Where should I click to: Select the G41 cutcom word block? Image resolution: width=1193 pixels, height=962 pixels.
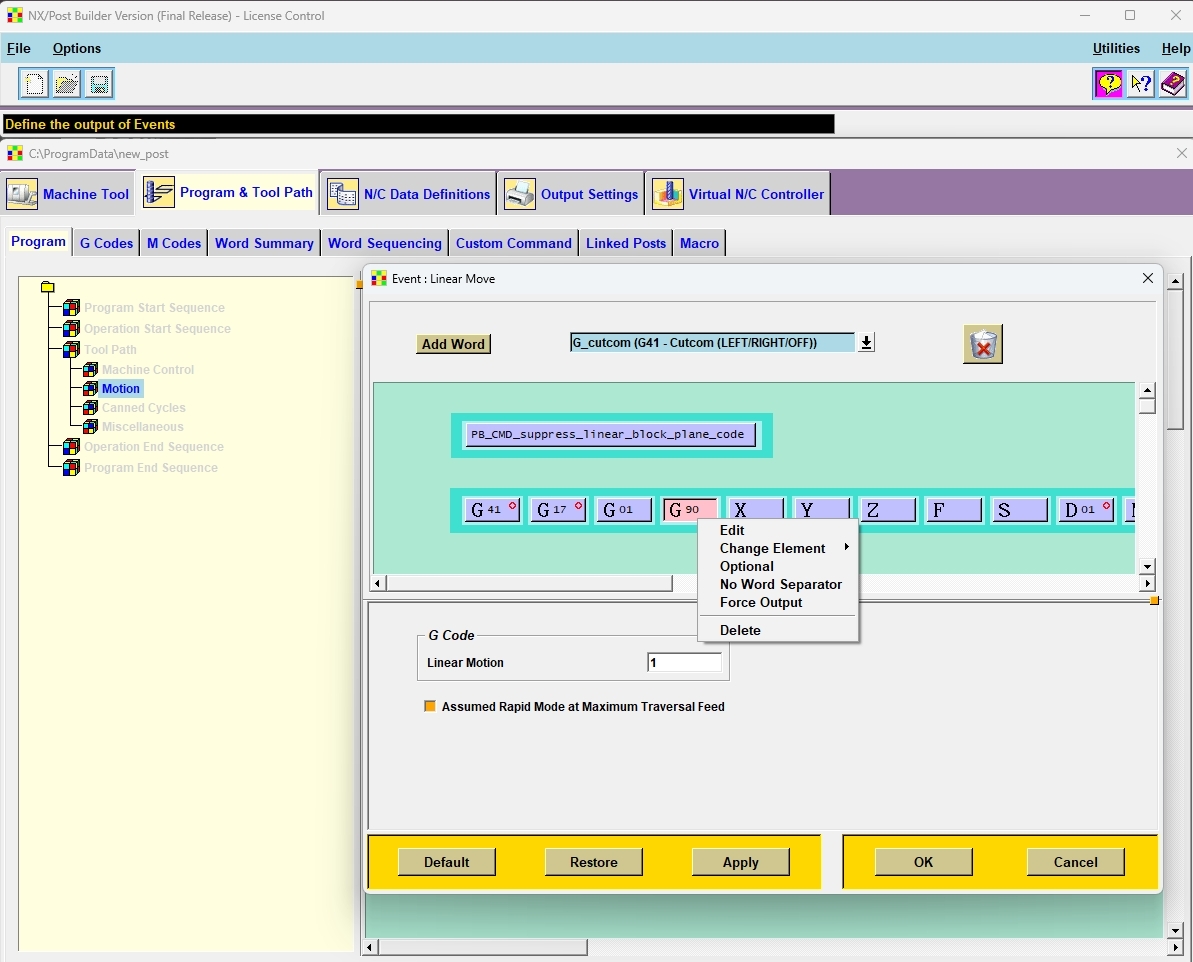492,510
